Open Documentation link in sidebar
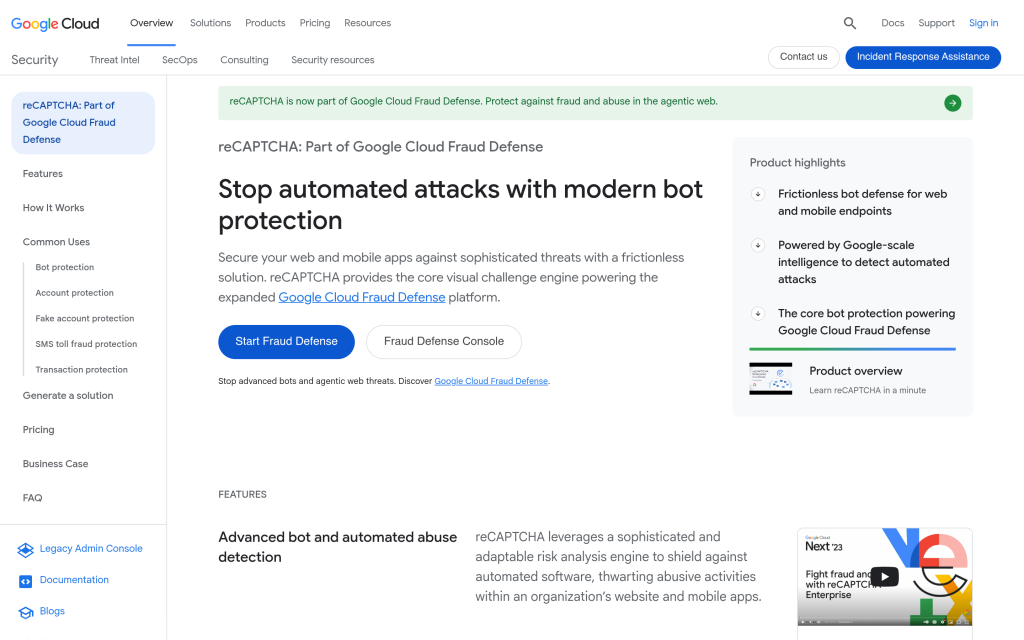 (x=74, y=580)
